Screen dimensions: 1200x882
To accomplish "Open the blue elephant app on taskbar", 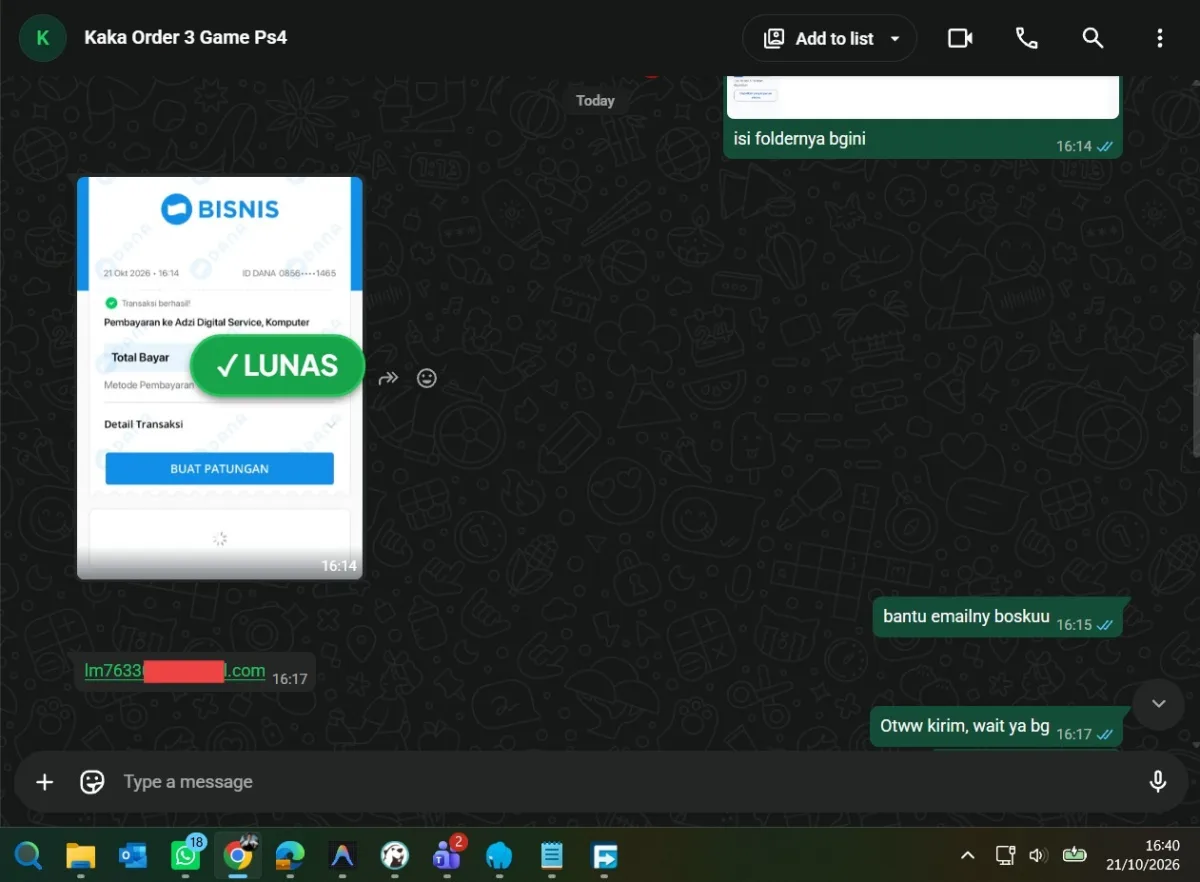I will (498, 856).
